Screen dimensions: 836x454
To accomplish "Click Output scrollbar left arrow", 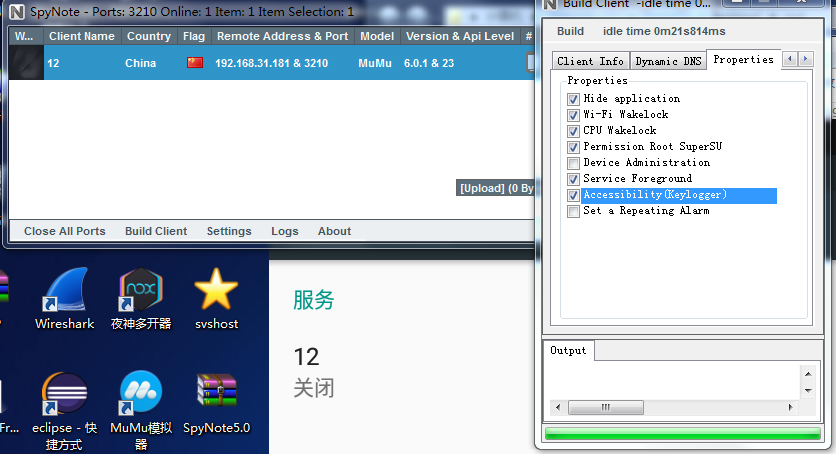I will point(558,408).
